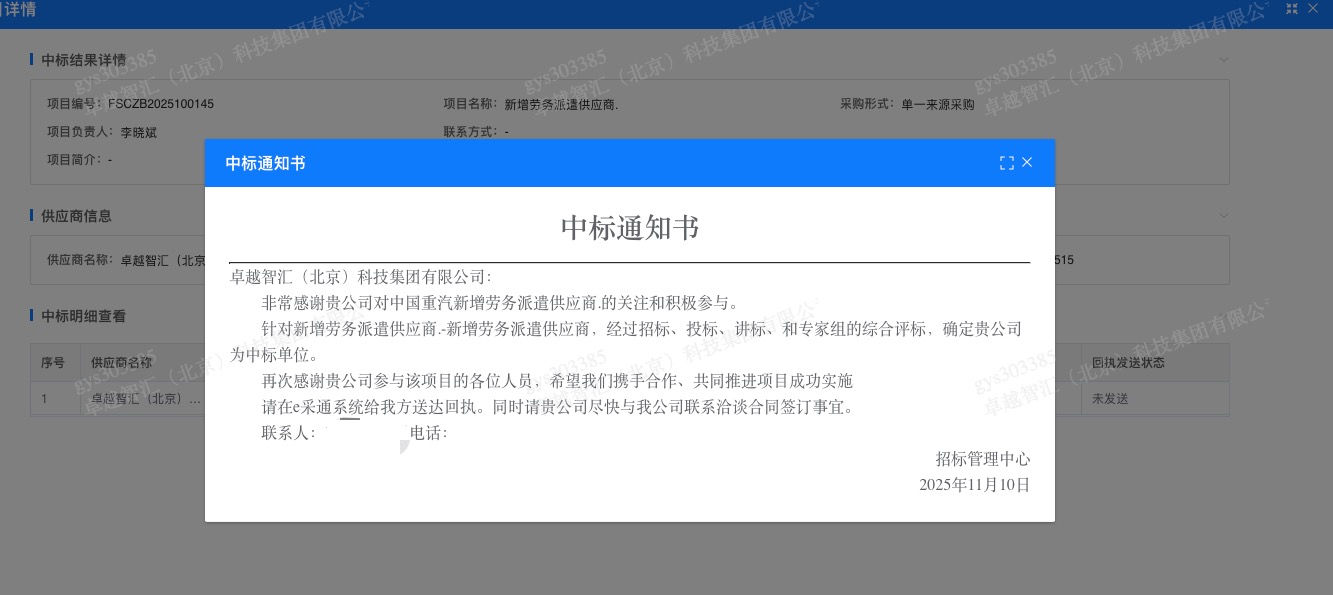
Task: Click the 供应商名称 column header
Action: click(121, 363)
